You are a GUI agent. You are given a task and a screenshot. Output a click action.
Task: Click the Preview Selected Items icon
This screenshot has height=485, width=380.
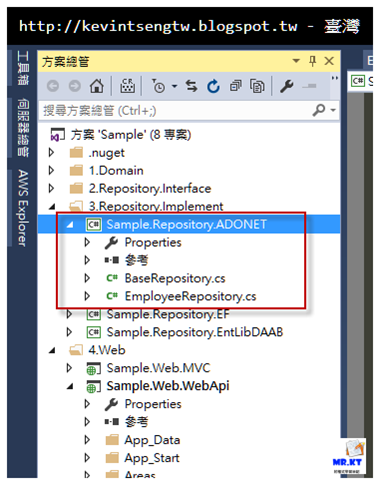pyautogui.click(x=309, y=86)
